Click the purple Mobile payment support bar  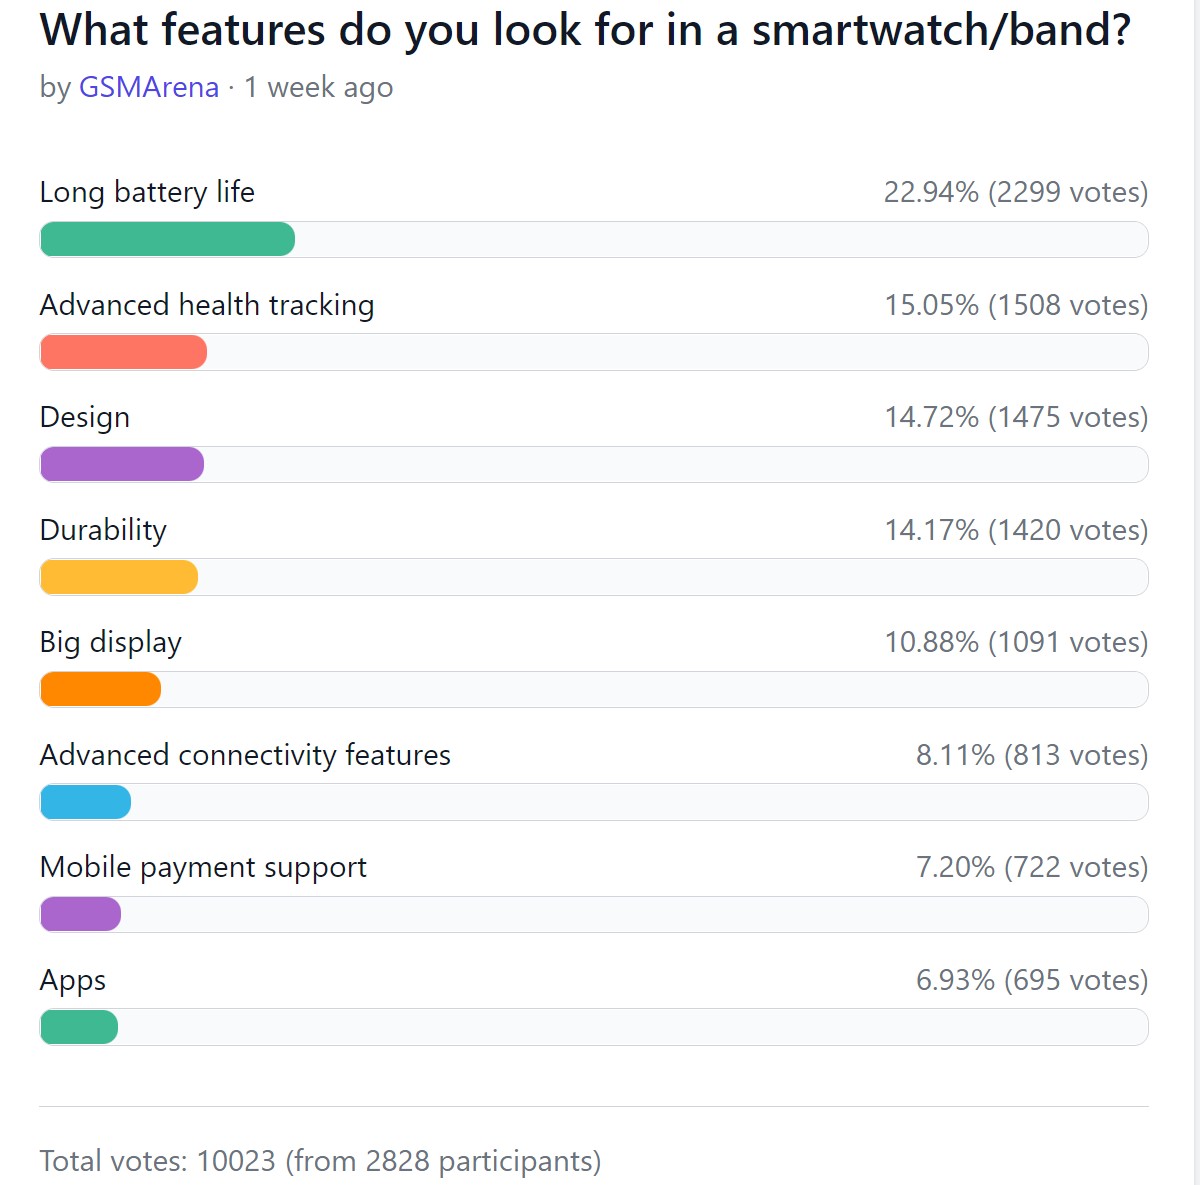(80, 915)
